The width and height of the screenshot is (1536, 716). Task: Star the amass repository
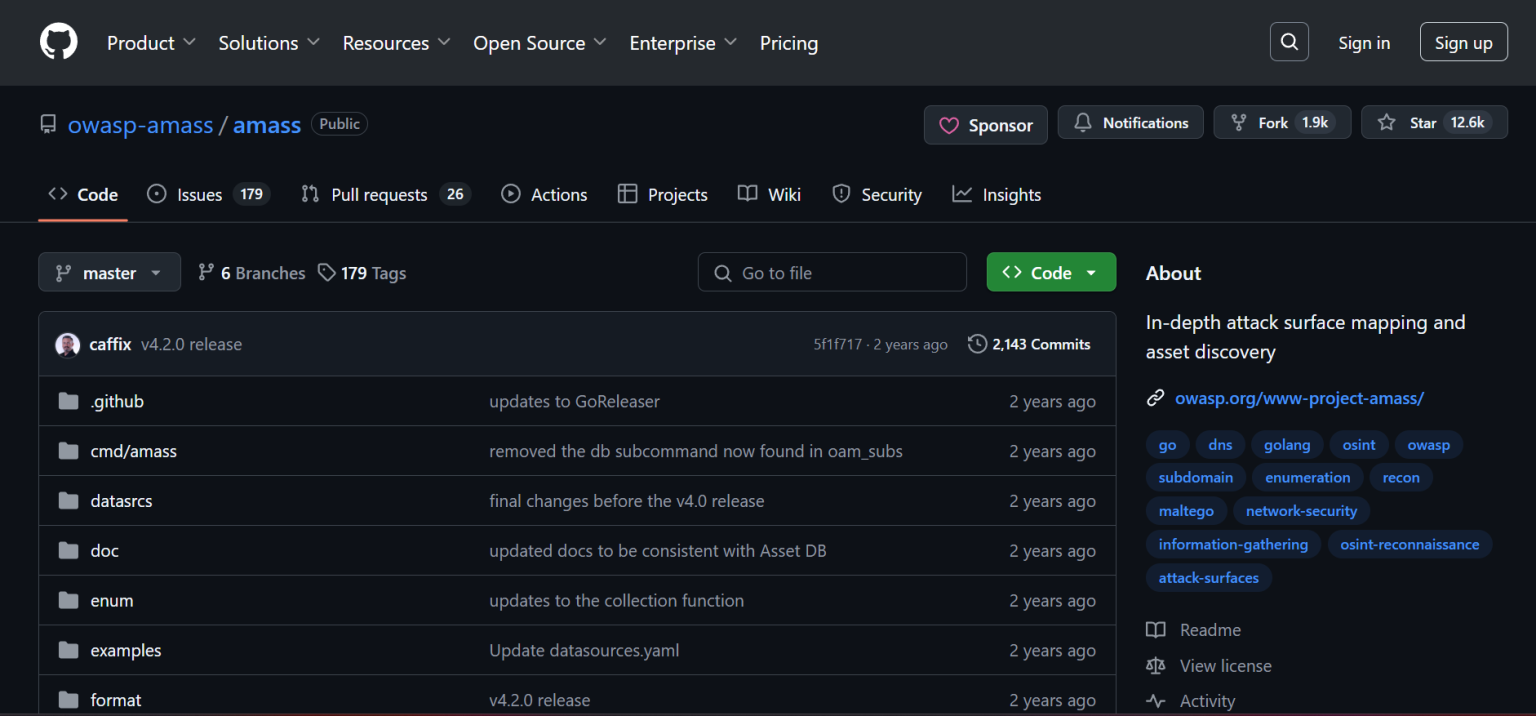[x=1433, y=122]
